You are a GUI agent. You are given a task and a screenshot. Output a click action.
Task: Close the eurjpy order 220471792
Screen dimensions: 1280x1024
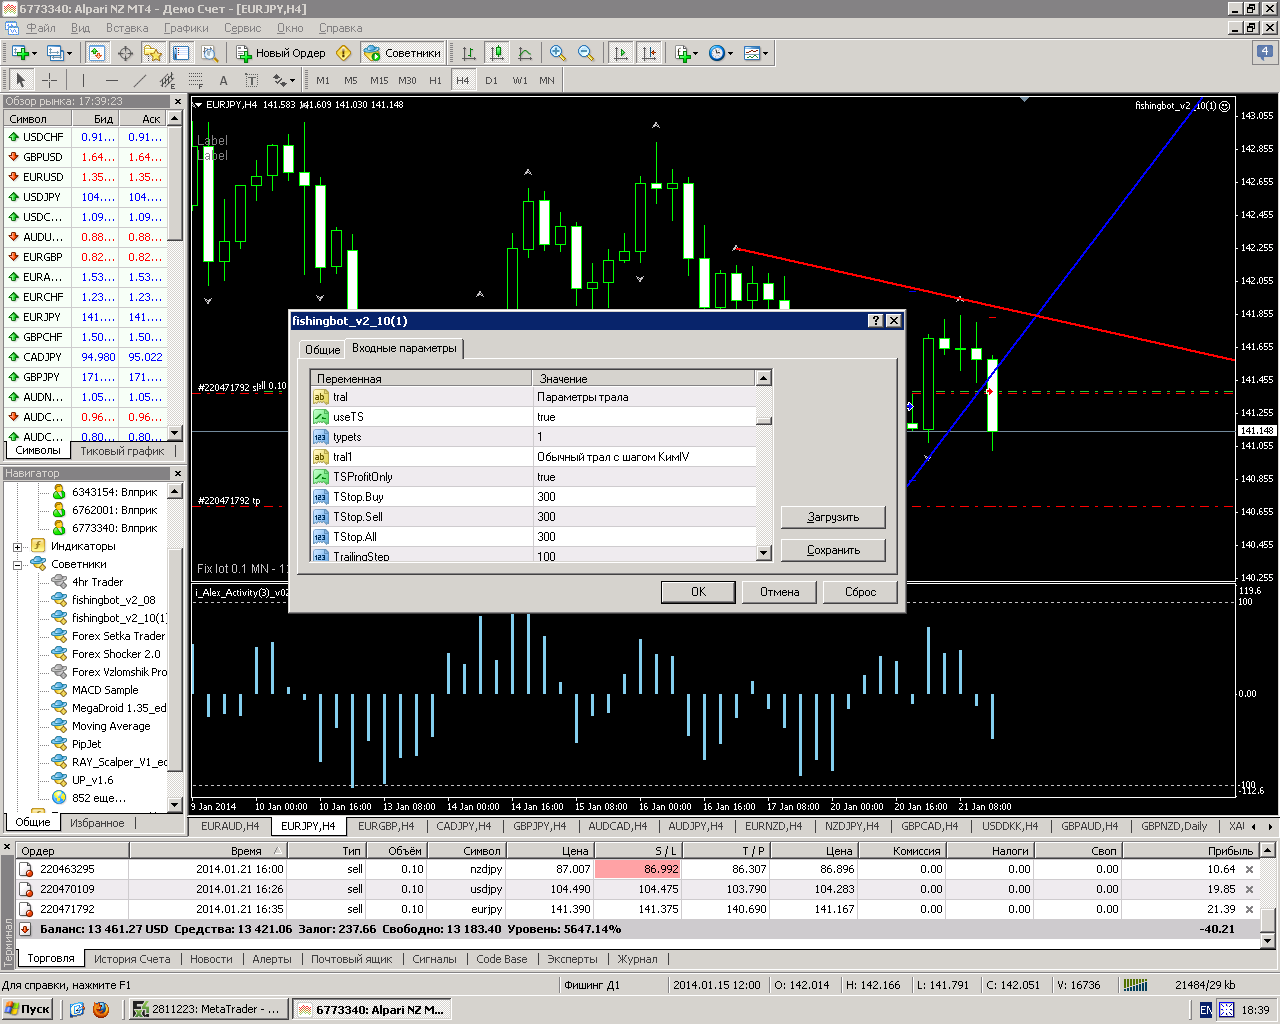pyautogui.click(x=1249, y=909)
